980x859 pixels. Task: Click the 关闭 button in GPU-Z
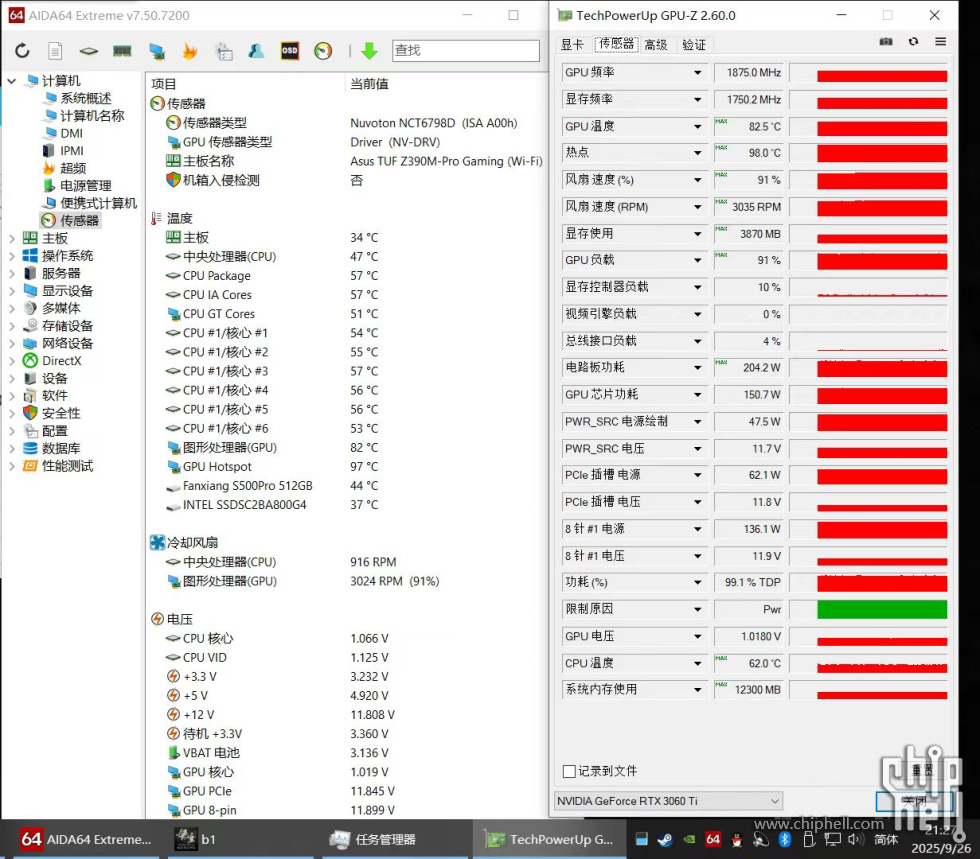click(x=912, y=801)
